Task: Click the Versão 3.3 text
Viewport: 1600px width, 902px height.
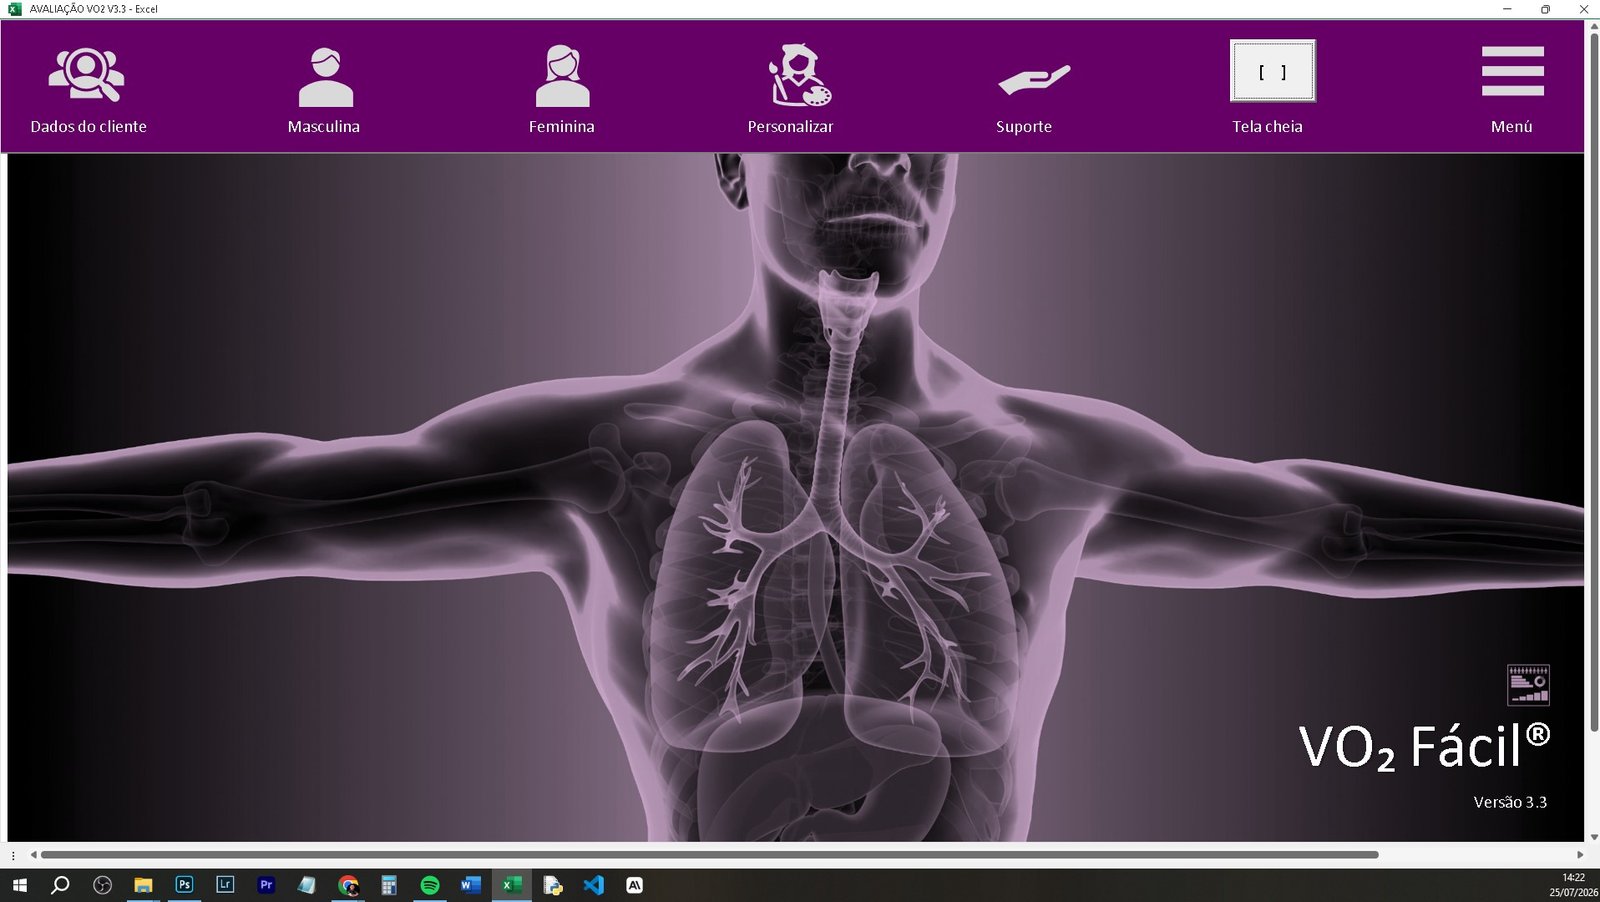Action: click(1510, 802)
